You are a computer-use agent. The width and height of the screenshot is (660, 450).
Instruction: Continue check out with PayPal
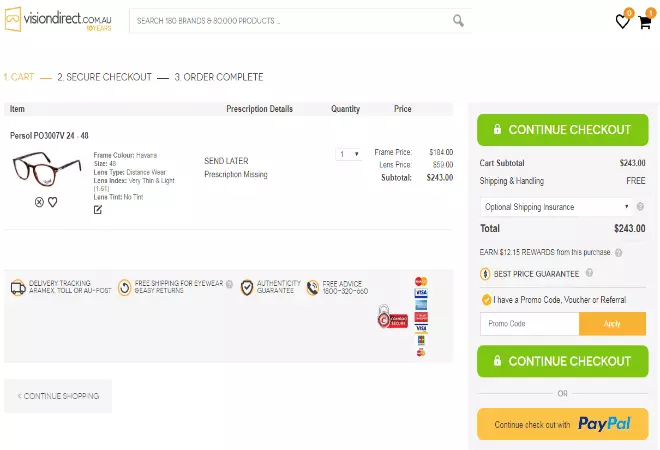tap(562, 424)
